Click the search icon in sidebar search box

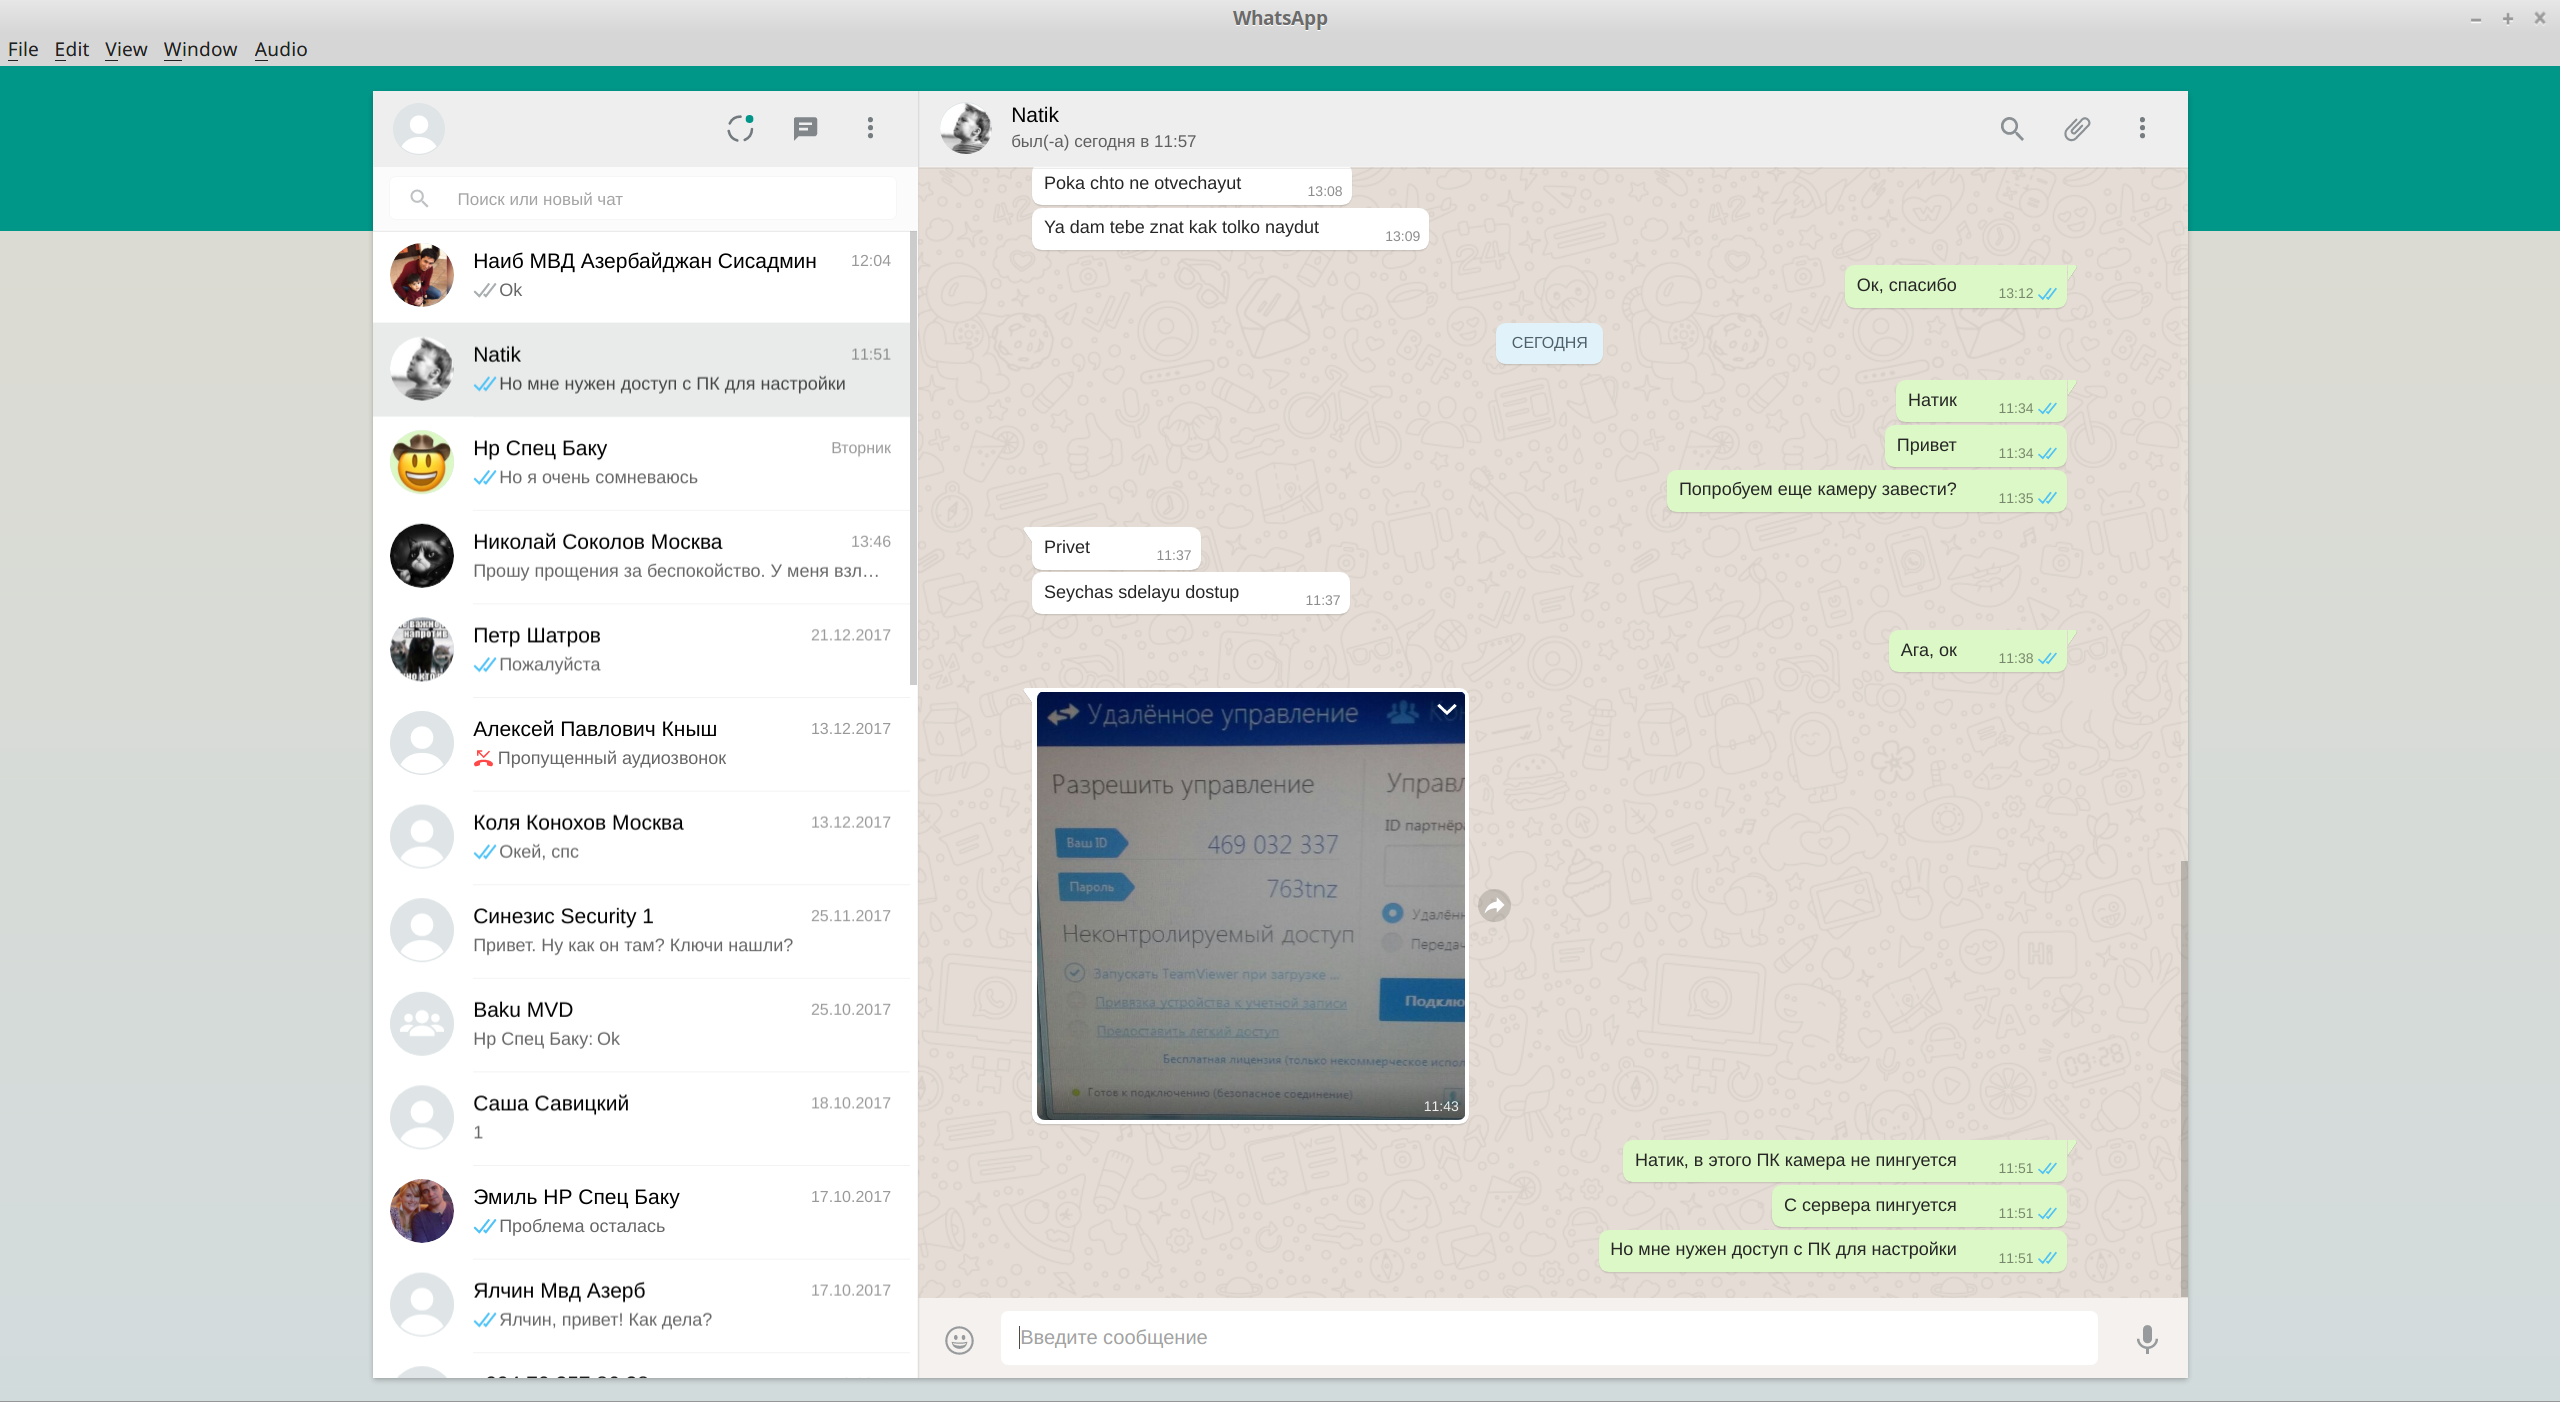[419, 199]
